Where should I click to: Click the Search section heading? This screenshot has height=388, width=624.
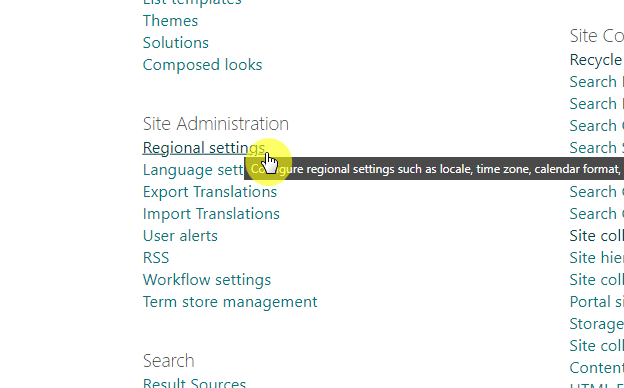[x=168, y=361]
